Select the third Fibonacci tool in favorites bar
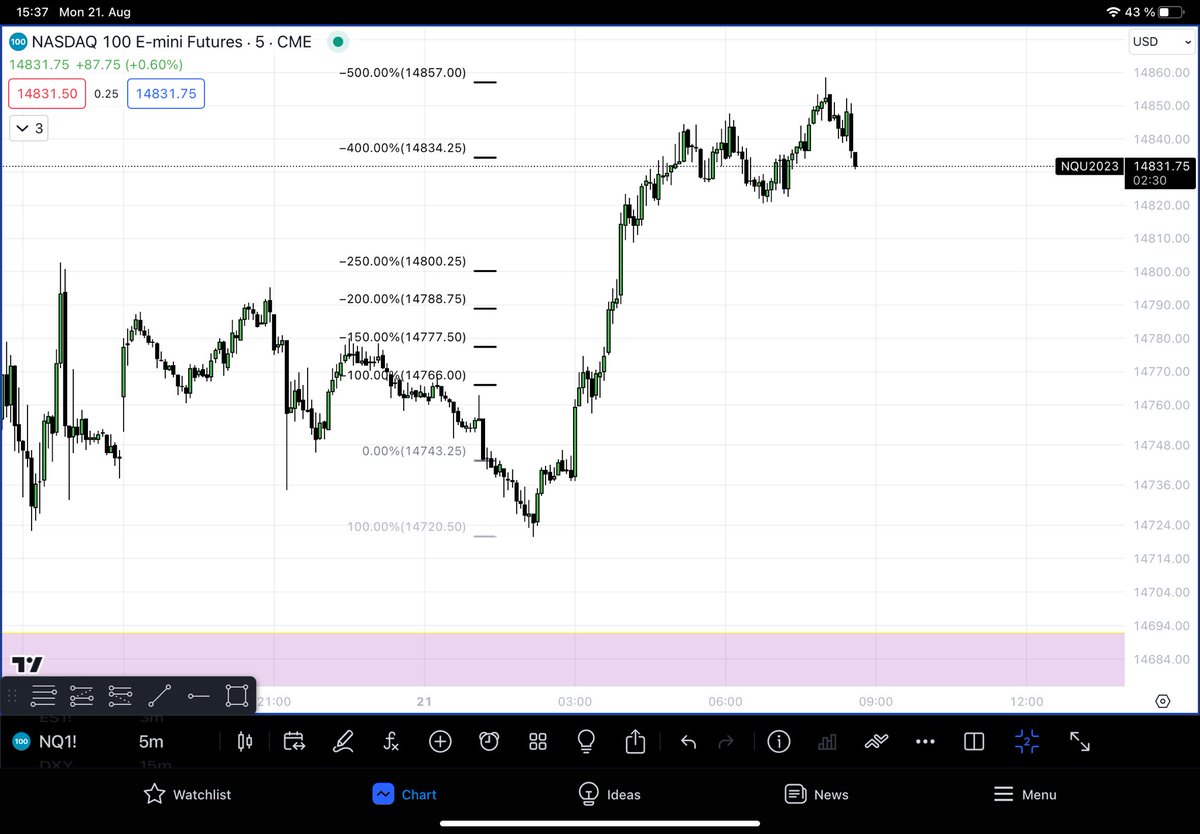Viewport: 1200px width, 834px height. pos(120,694)
